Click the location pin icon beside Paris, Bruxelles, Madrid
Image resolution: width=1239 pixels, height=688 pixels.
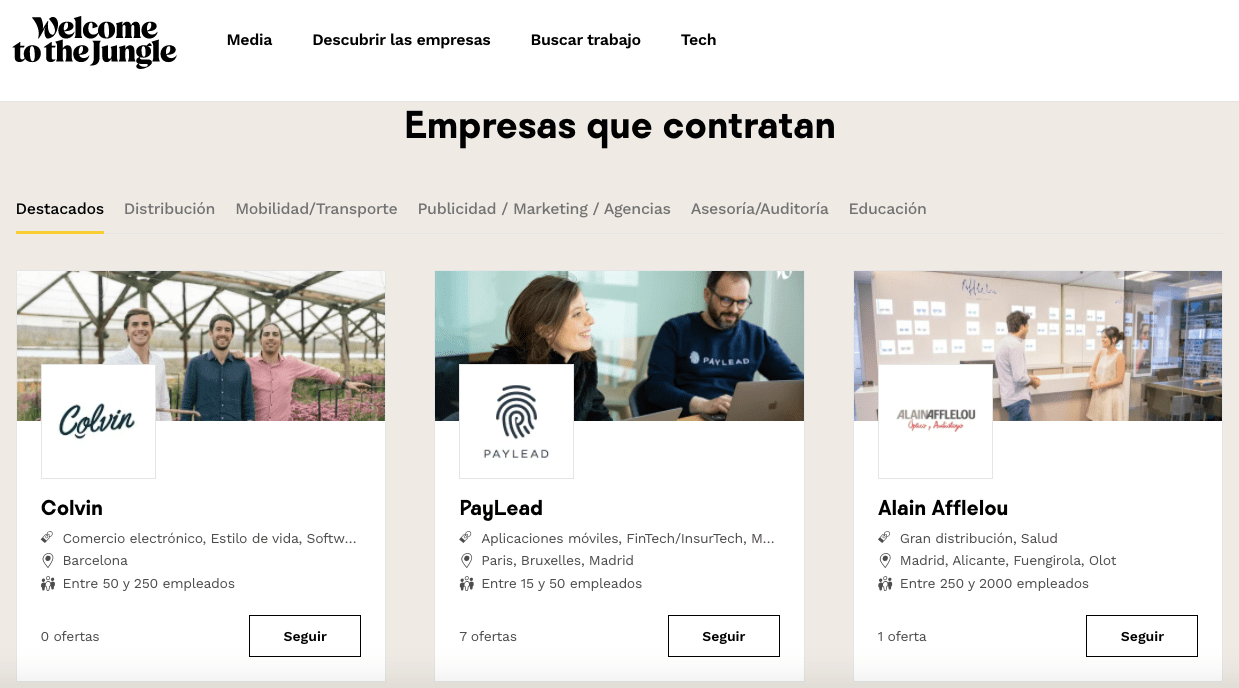[466, 560]
